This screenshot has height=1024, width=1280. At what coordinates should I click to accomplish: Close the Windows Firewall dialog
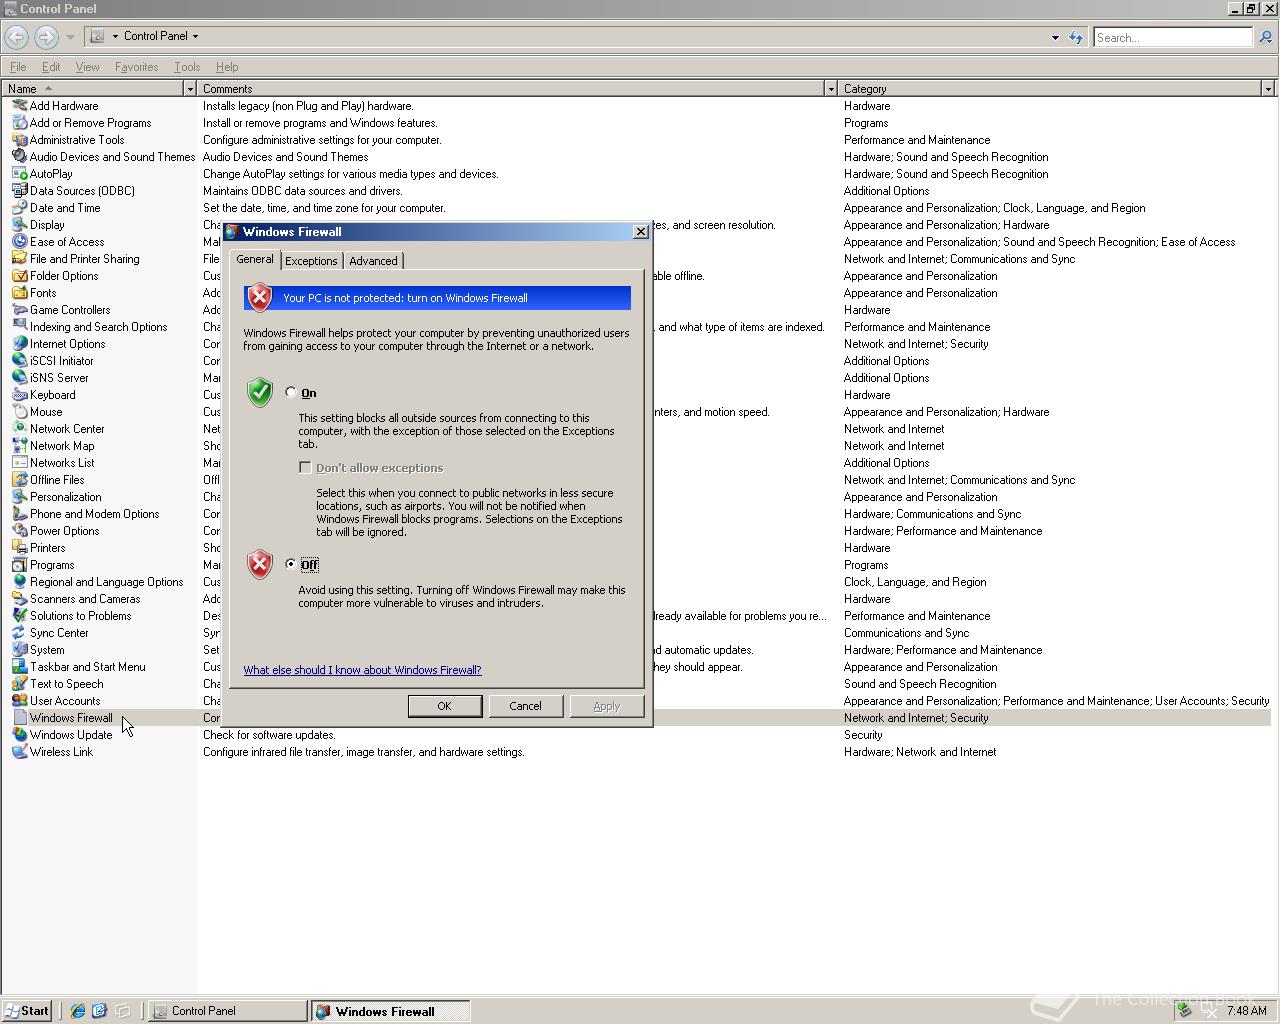[x=641, y=232]
